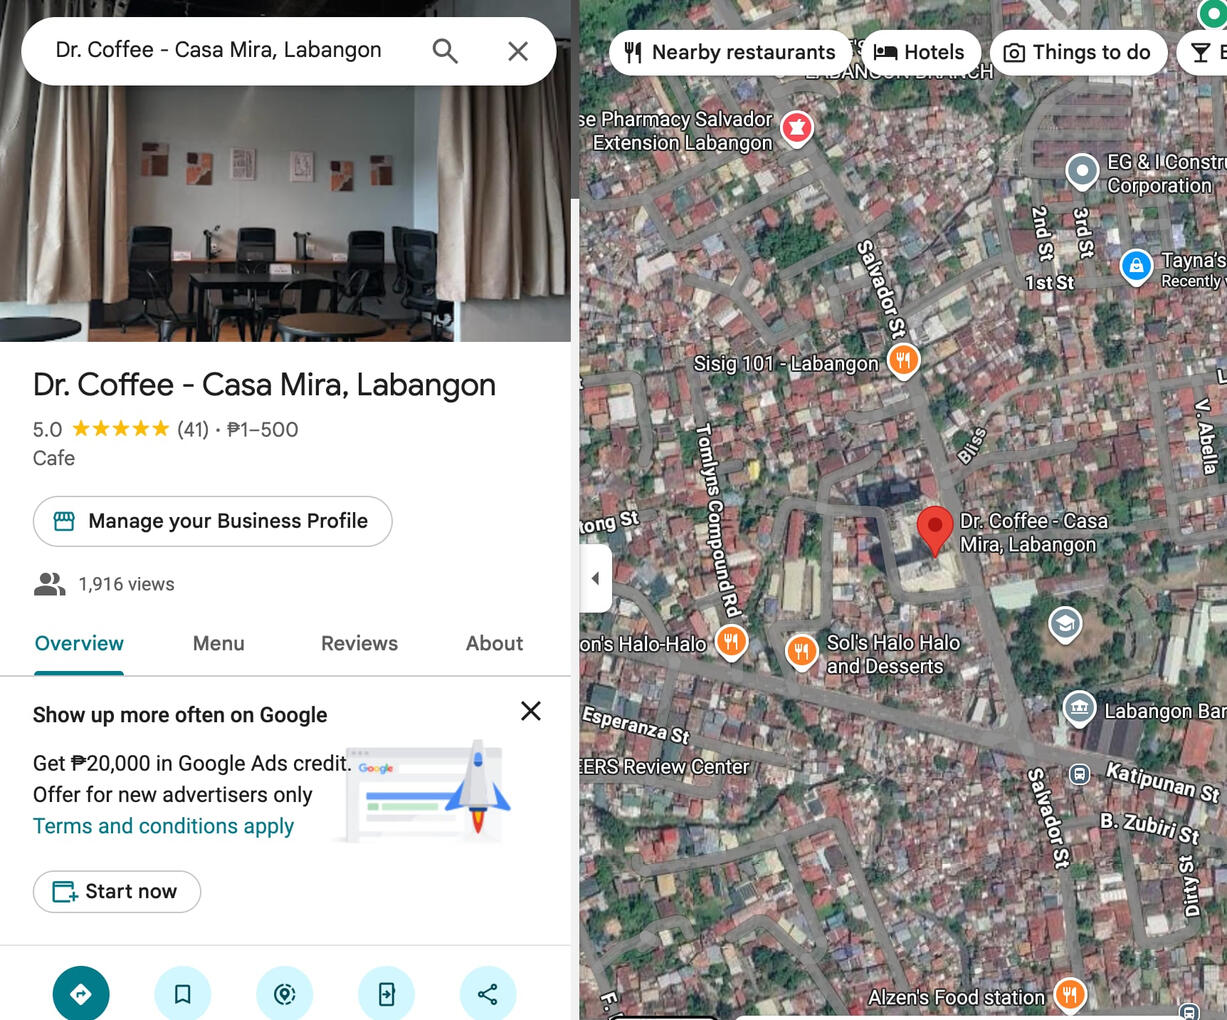
Task: Collapse the side panel arrow
Action: click(x=596, y=578)
